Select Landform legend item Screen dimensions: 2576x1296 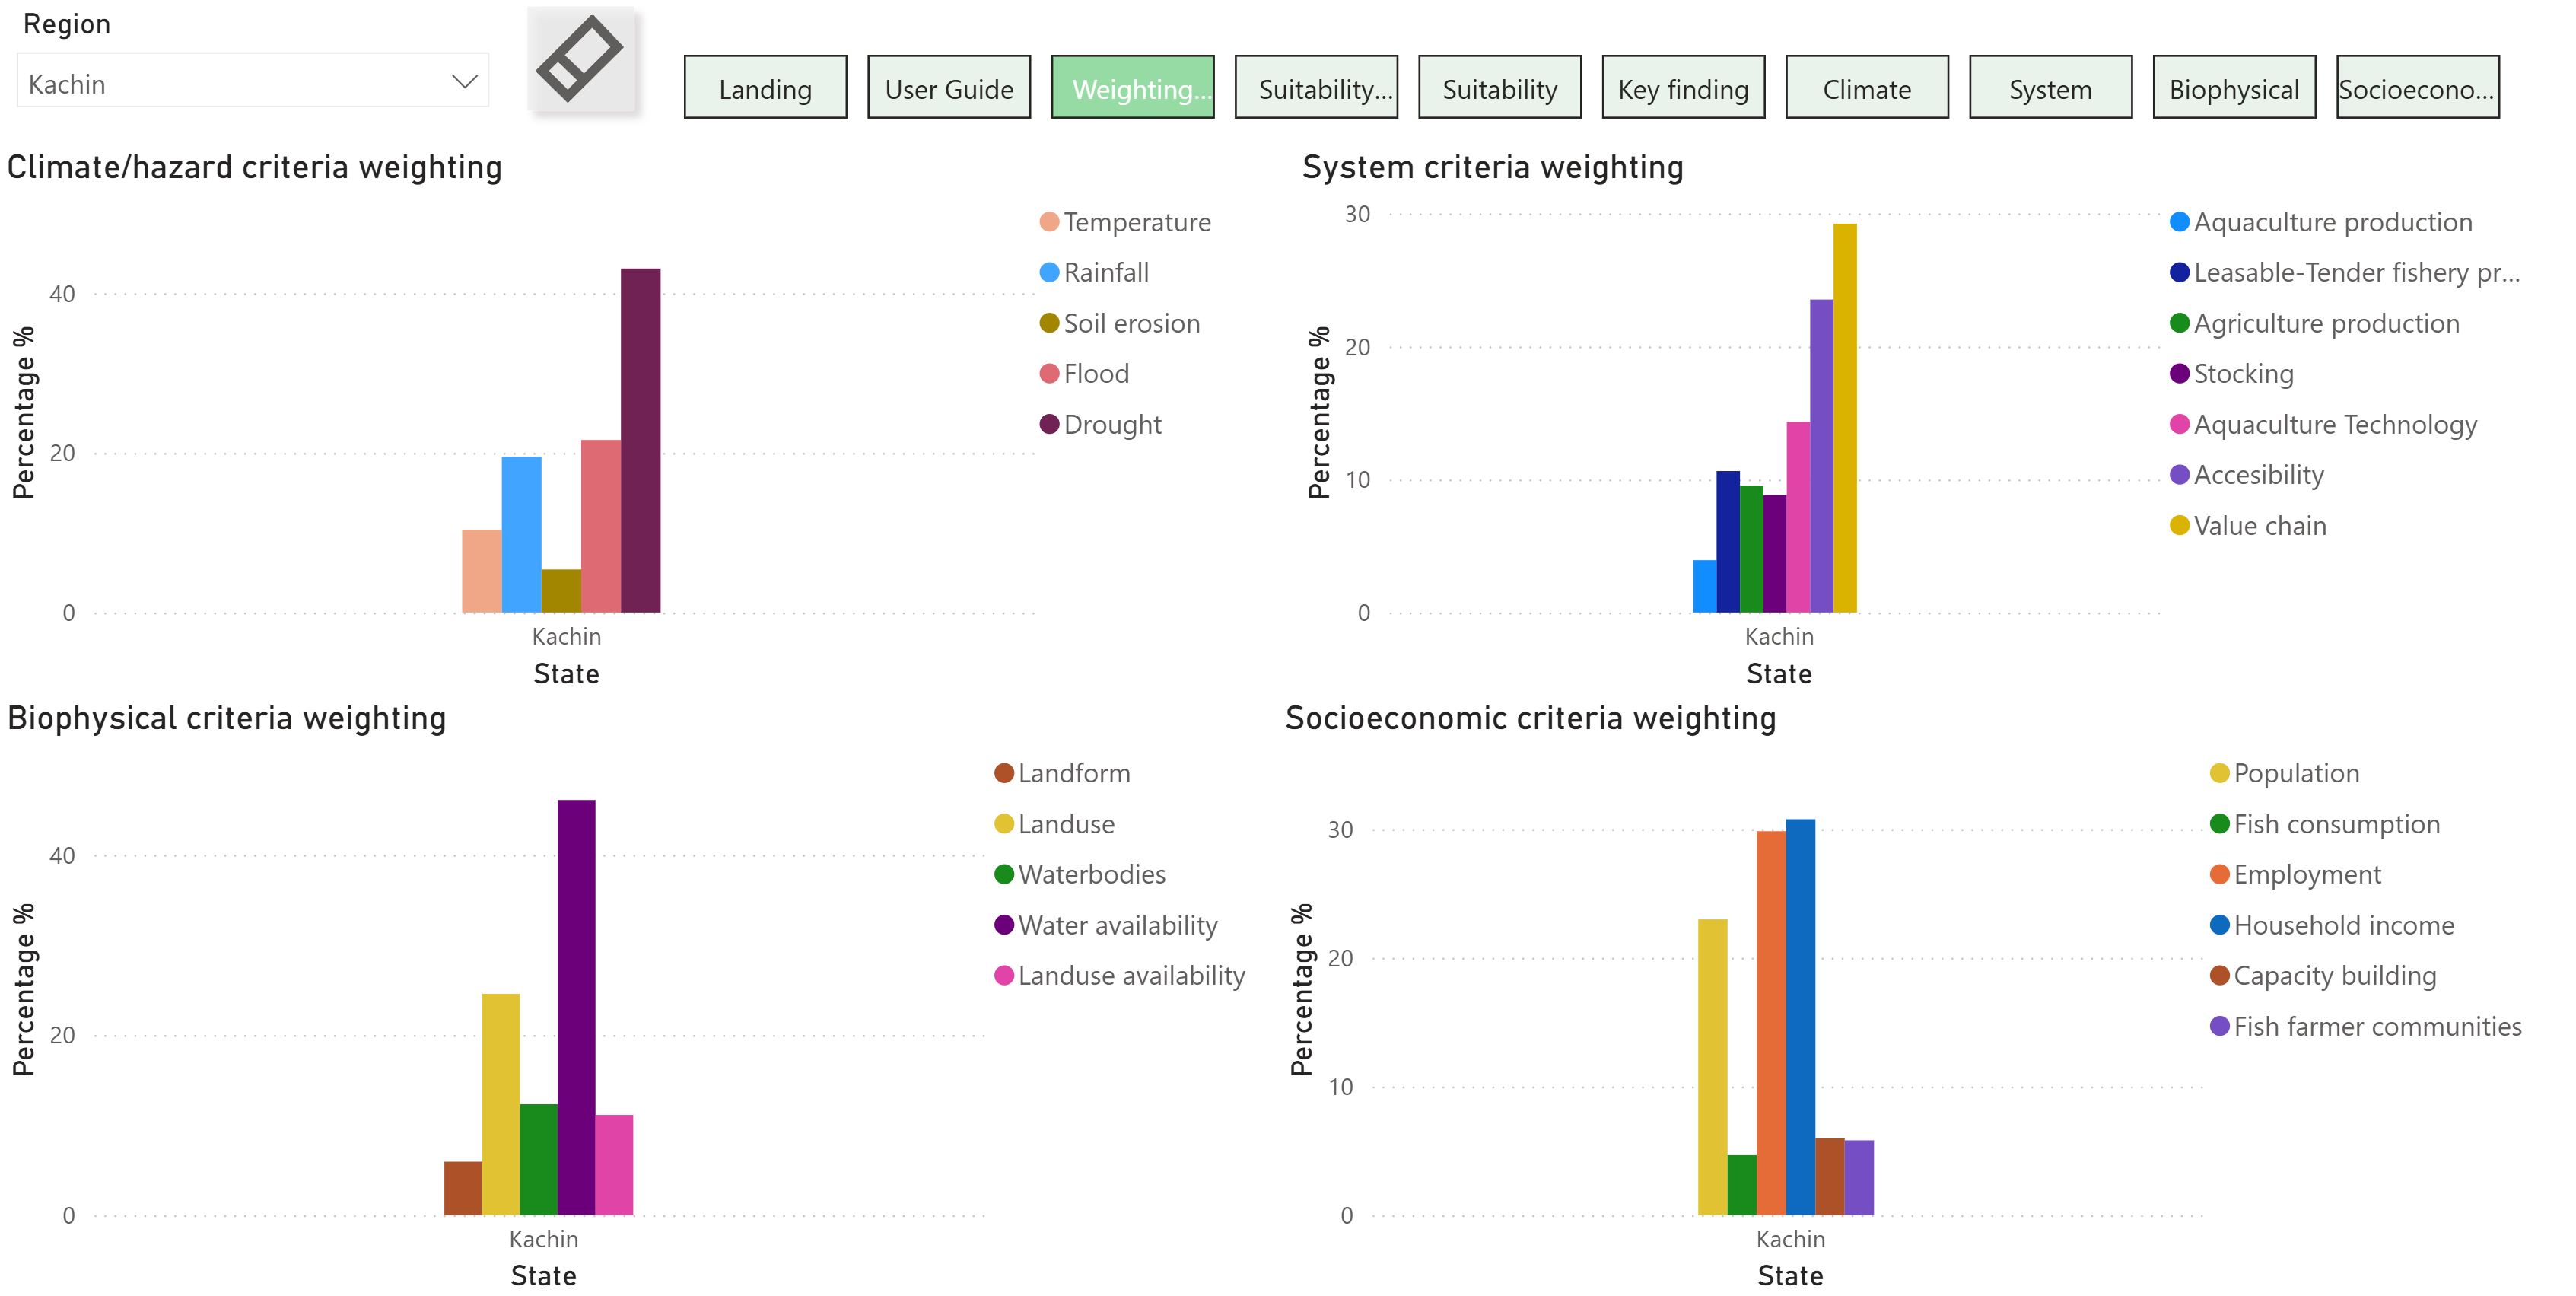coord(1063,773)
